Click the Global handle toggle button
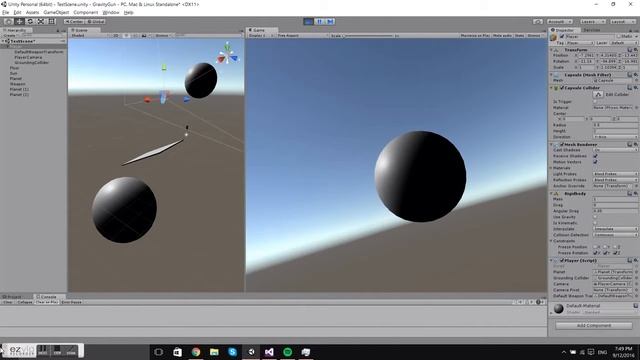This screenshot has width=640, height=360. [96, 22]
